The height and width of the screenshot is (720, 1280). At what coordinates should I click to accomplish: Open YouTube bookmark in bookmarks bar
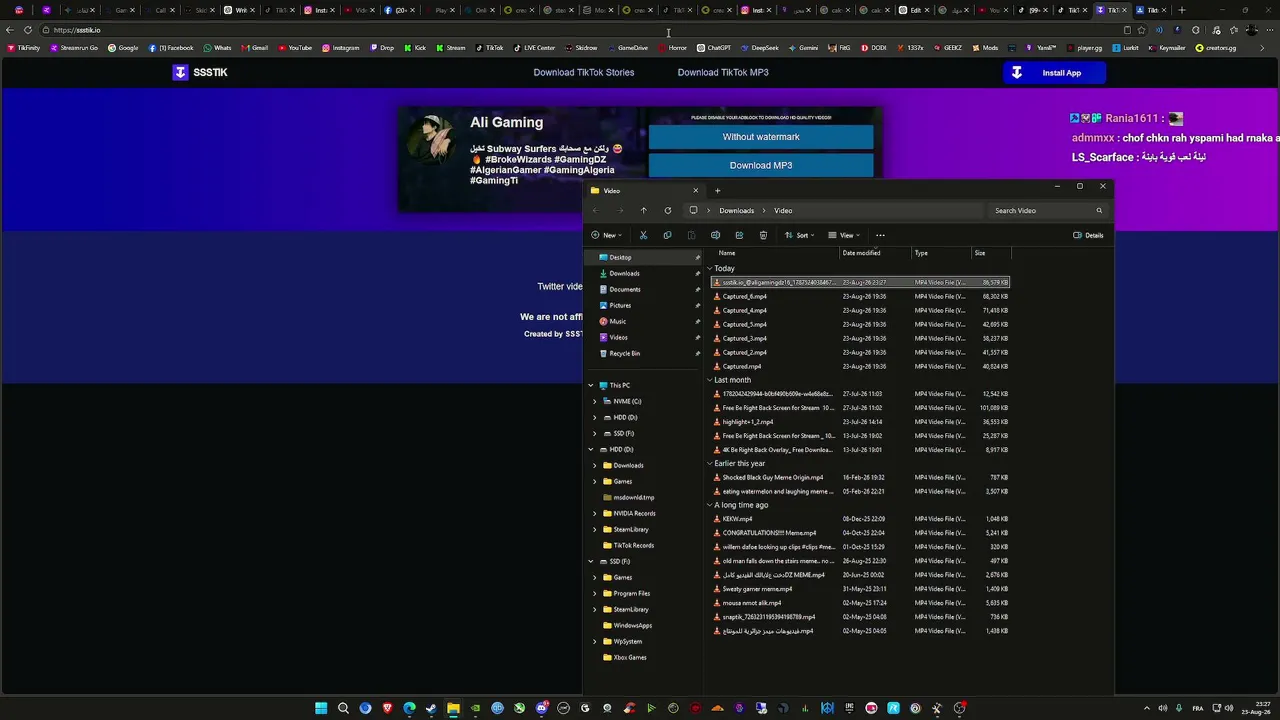[x=295, y=48]
